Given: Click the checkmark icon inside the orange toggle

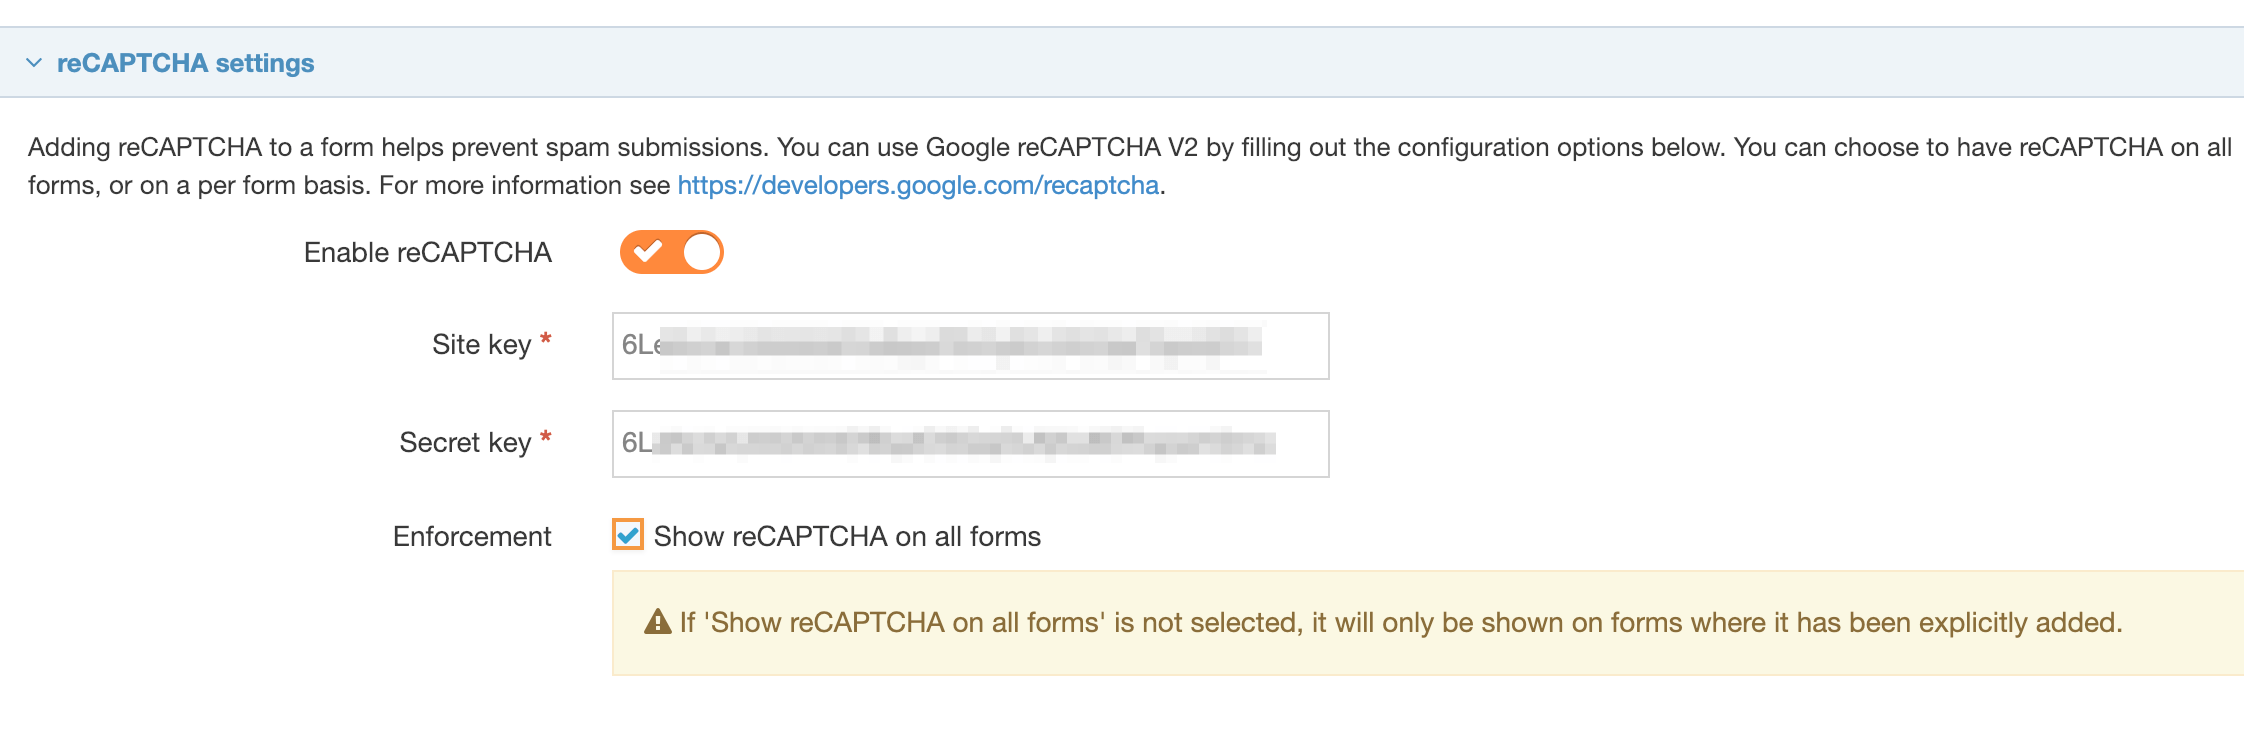Looking at the screenshot, I should pos(648,251).
